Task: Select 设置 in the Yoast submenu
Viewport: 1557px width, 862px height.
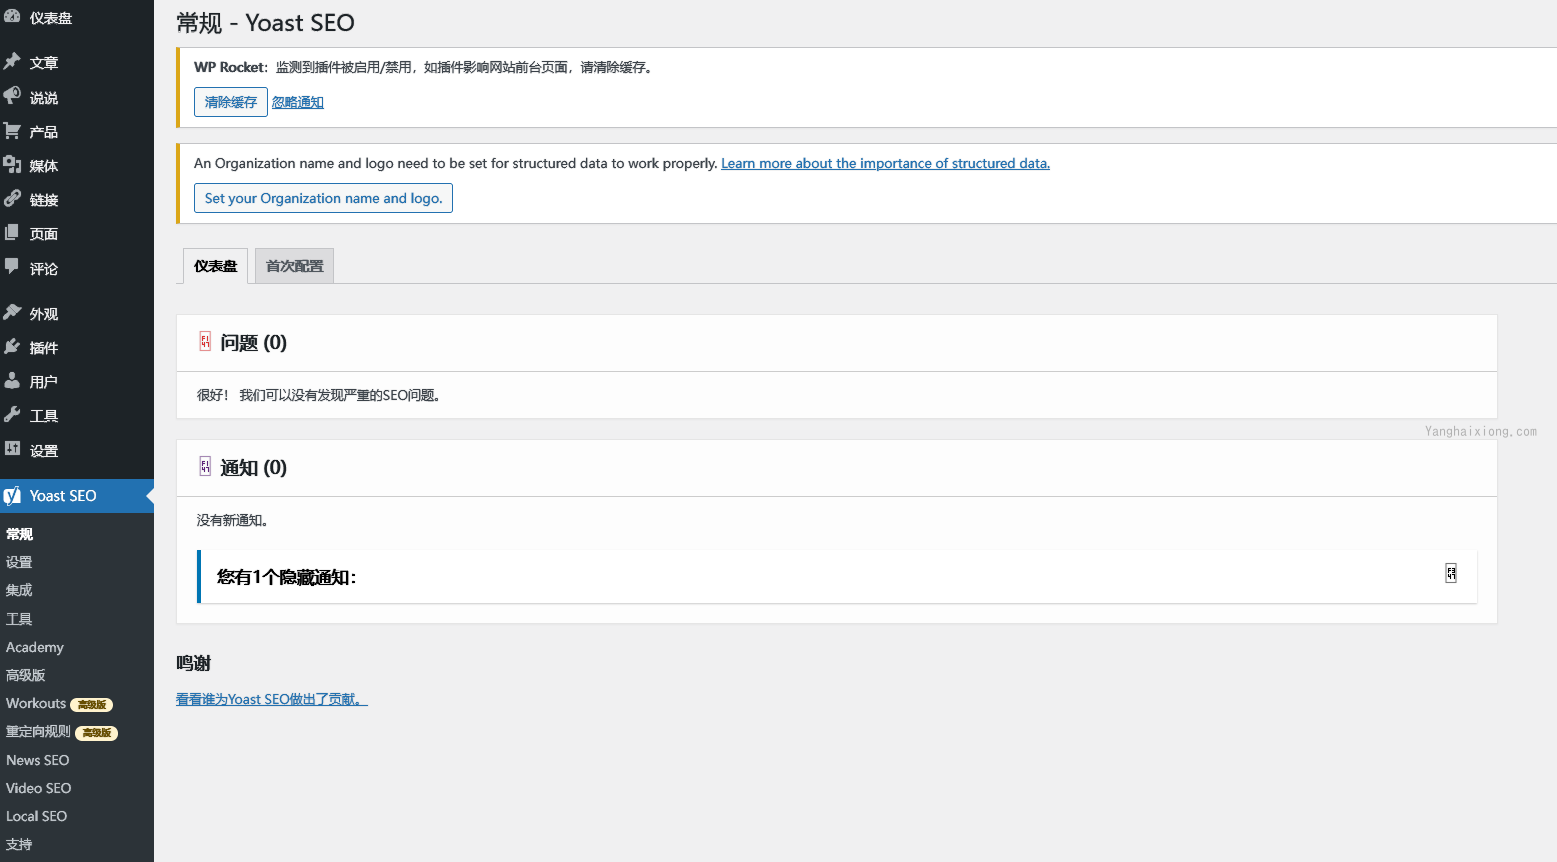Action: [19, 562]
